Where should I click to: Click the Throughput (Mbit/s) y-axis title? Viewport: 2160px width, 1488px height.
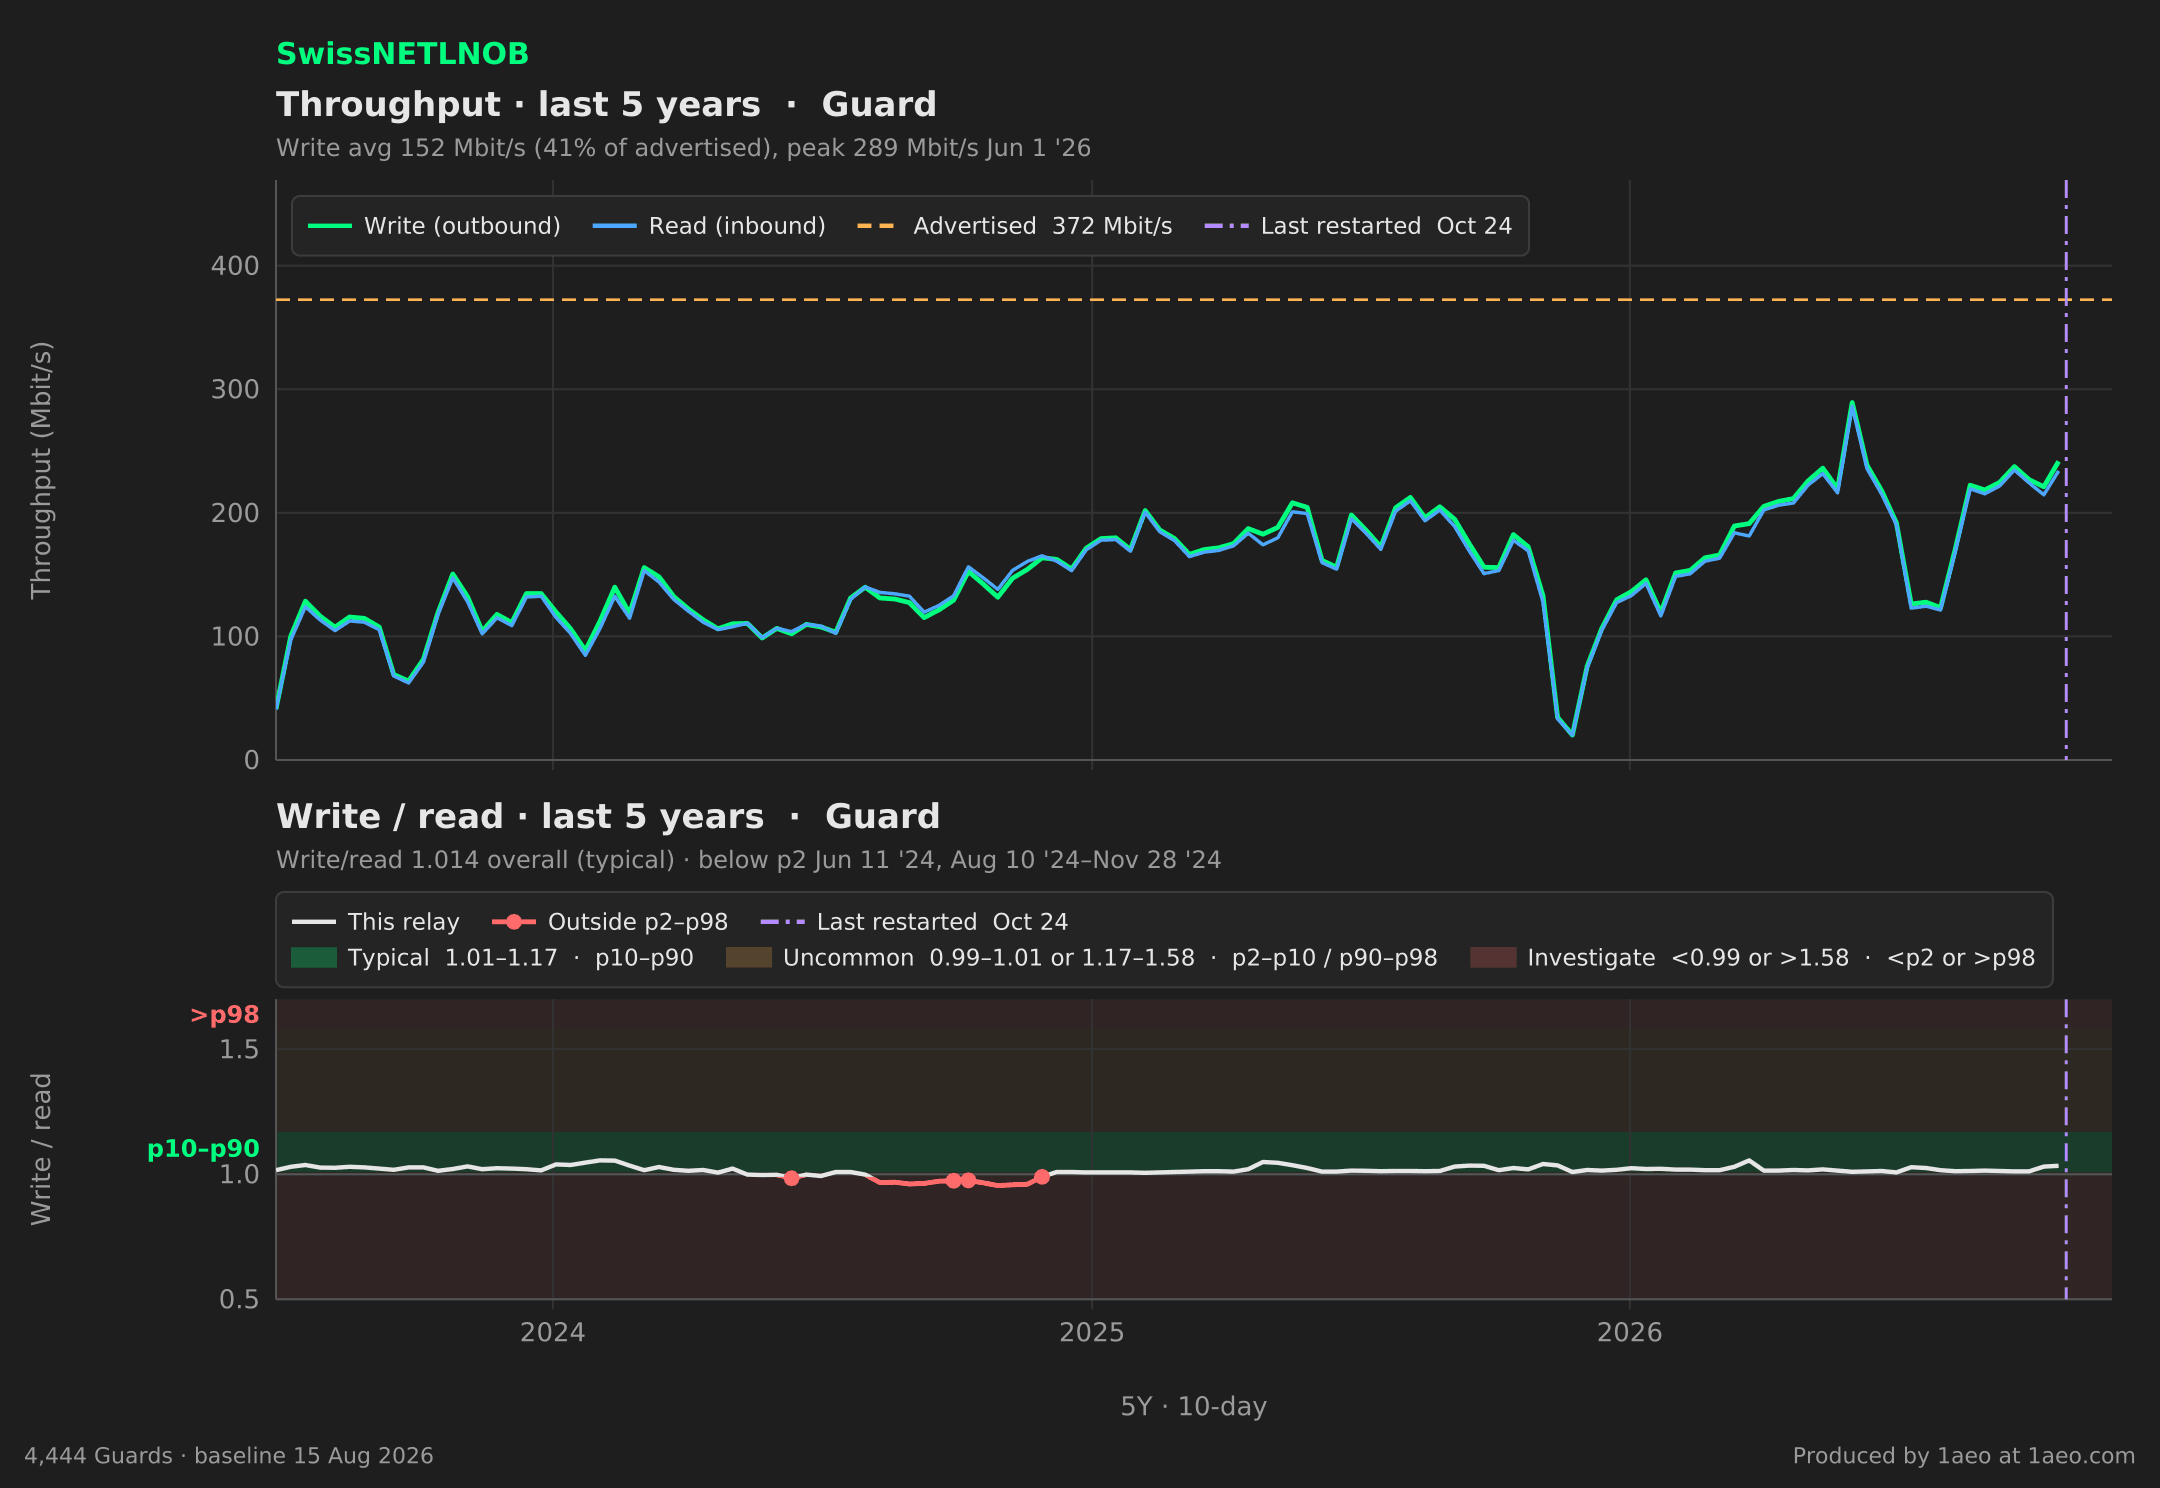tap(41, 470)
